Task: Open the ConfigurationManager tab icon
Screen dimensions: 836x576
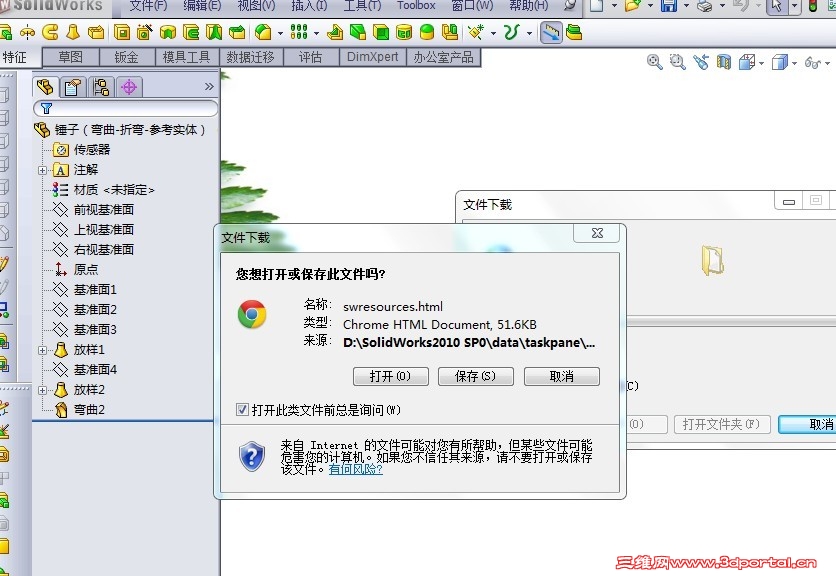Action: click(x=101, y=87)
